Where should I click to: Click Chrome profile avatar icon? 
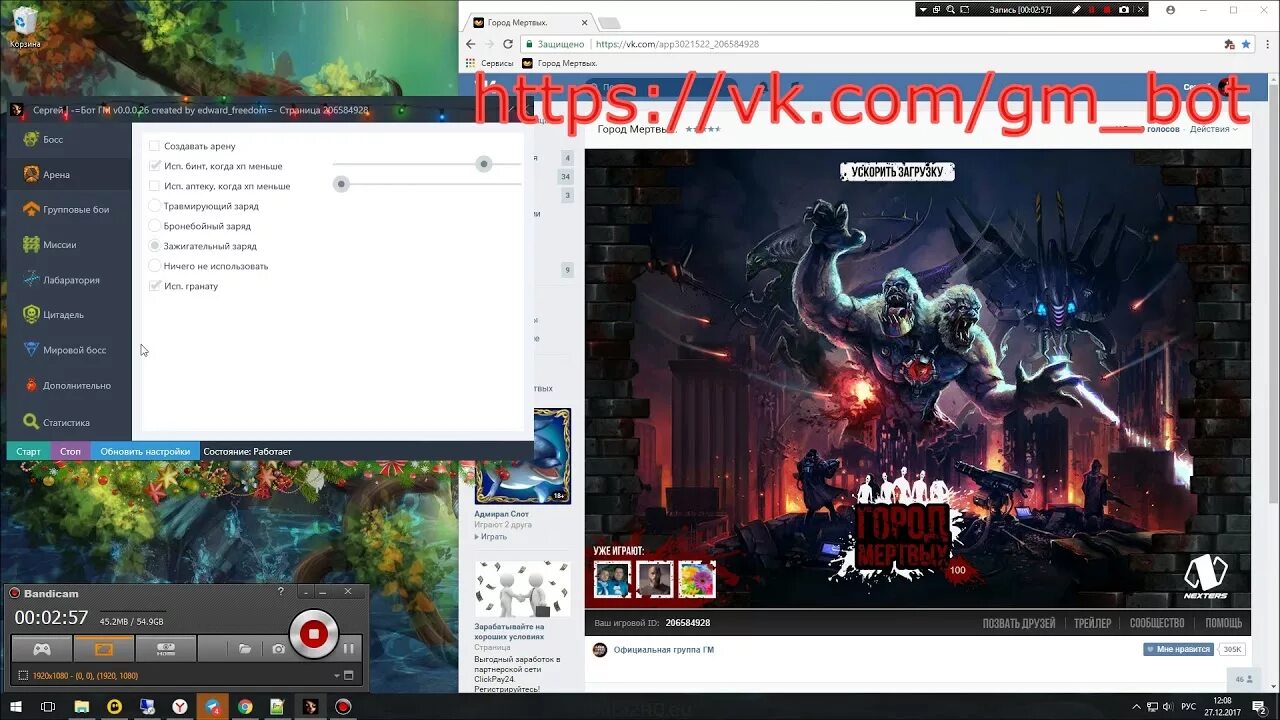click(x=1171, y=10)
